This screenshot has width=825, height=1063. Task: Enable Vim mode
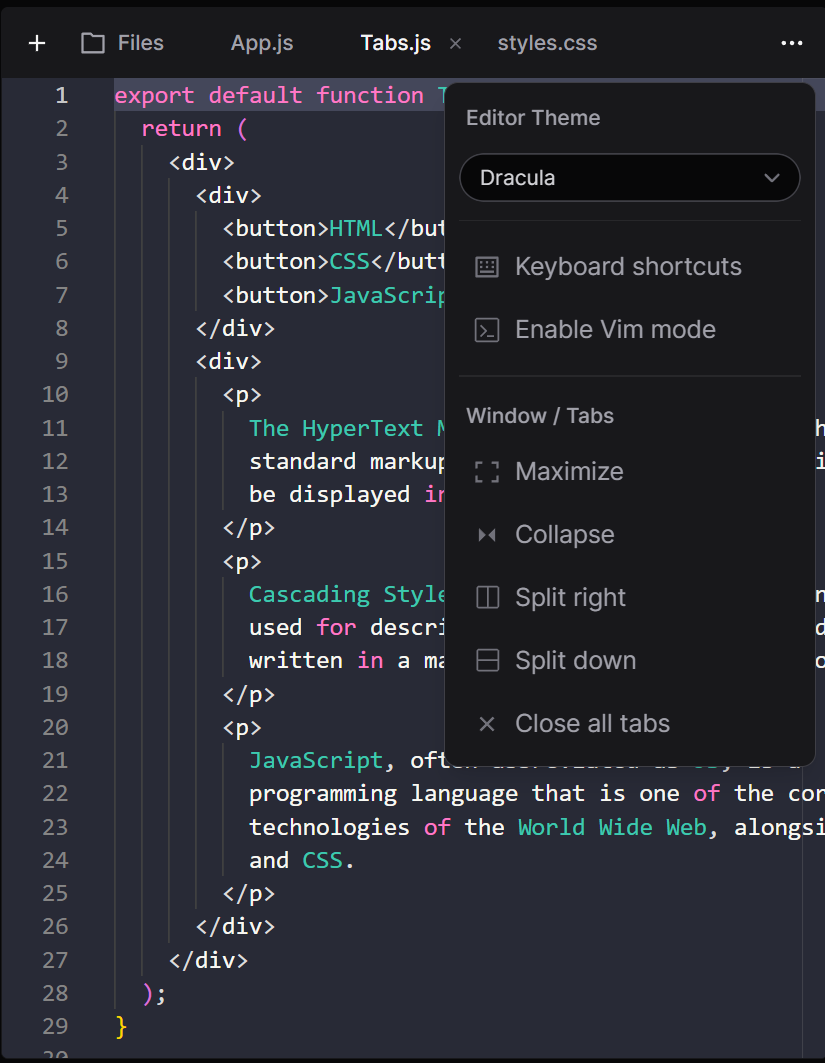614,329
